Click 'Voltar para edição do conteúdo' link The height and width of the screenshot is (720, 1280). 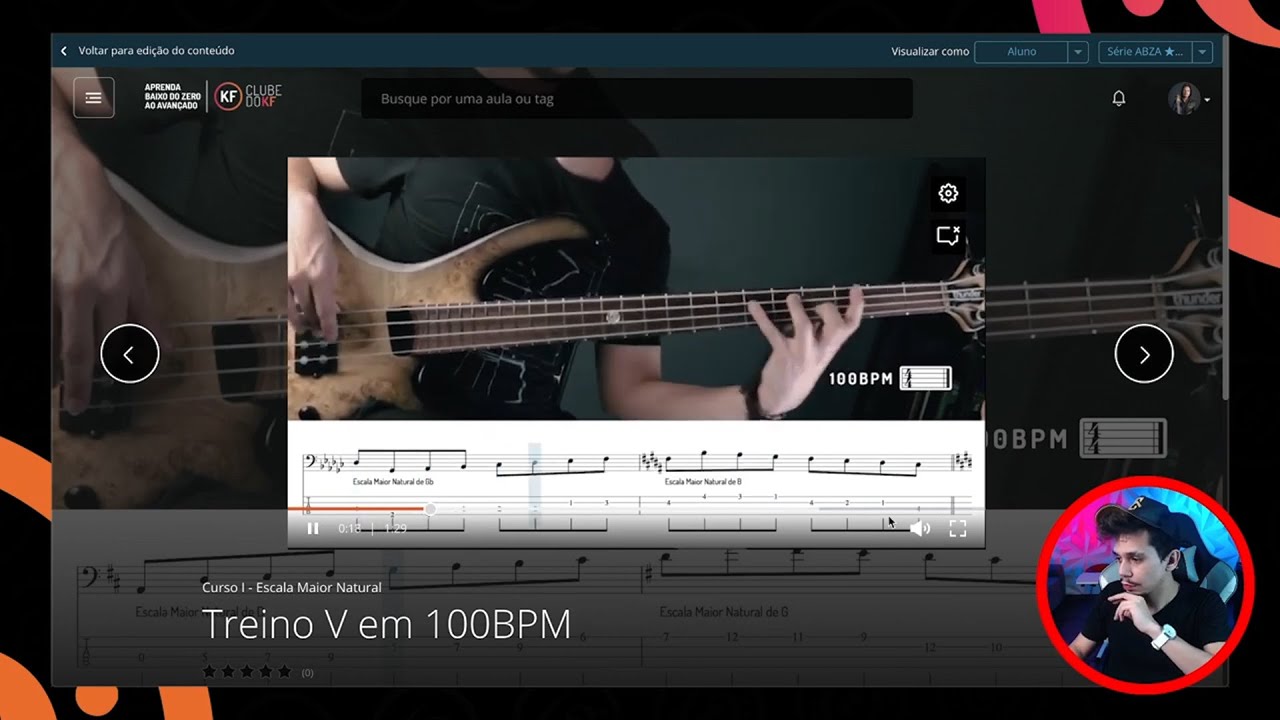coord(156,51)
